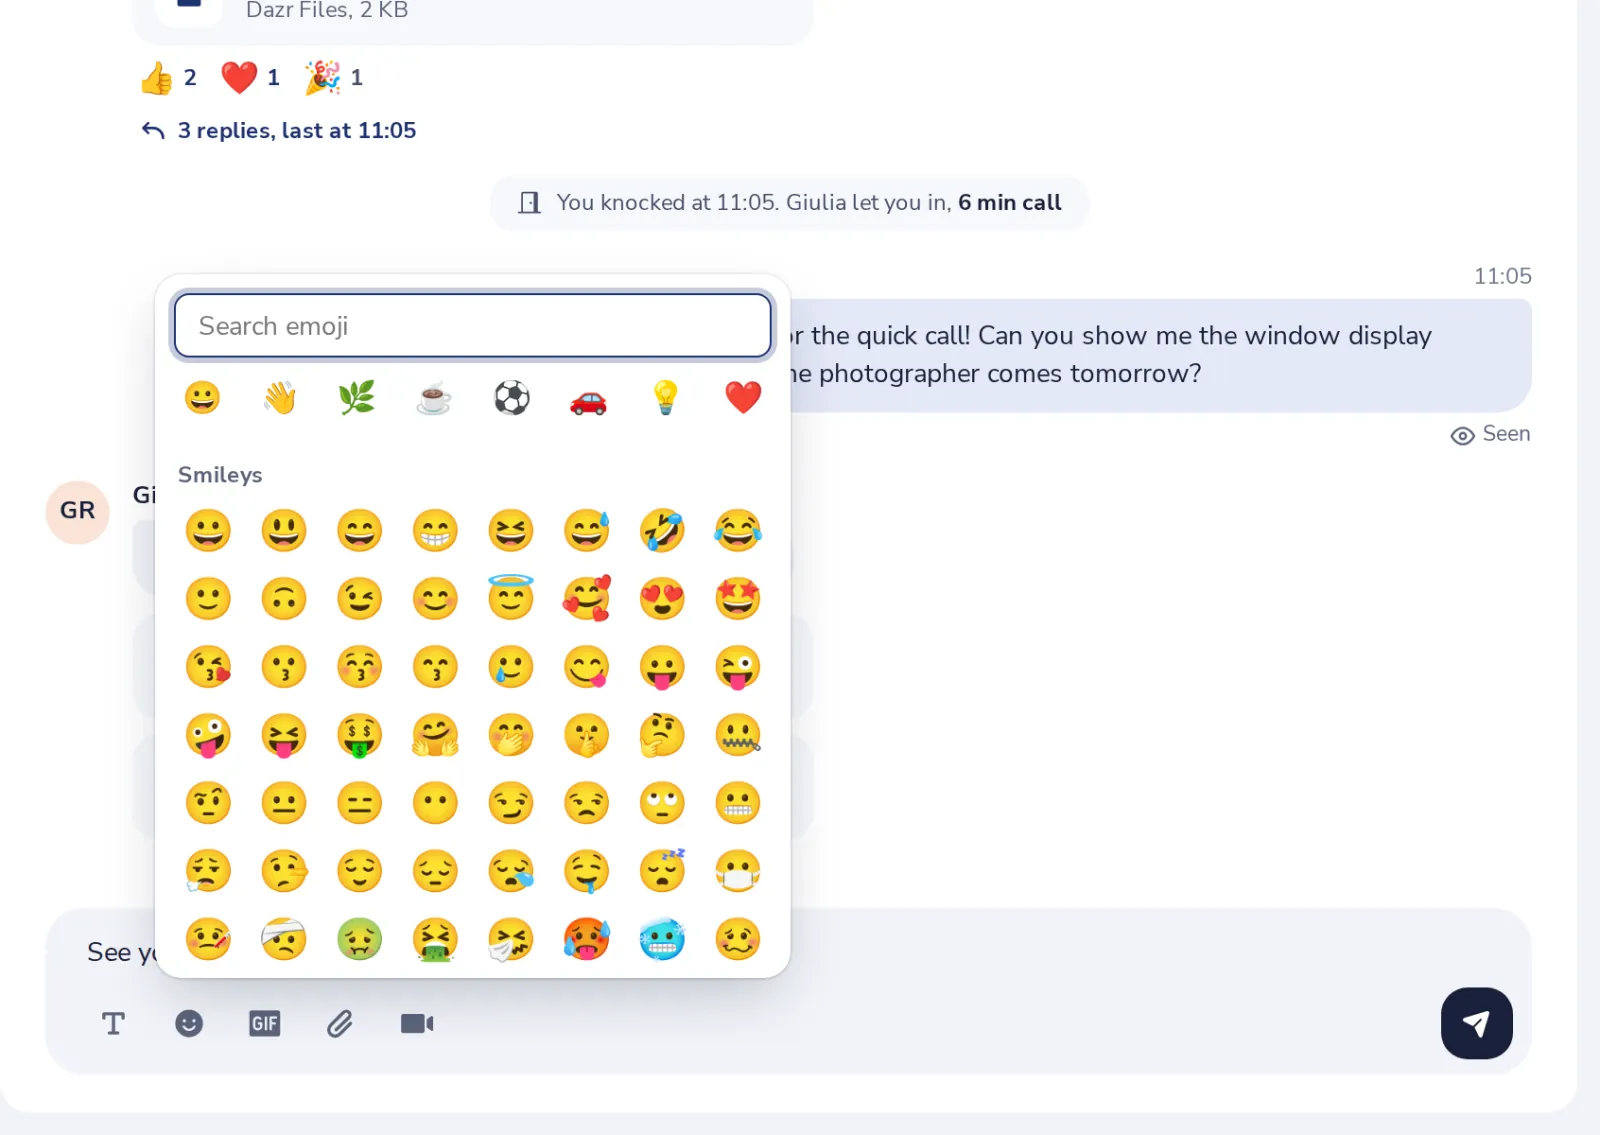Jump to the coffee cup Food category
Viewport: 1600px width, 1135px height.
(x=434, y=398)
